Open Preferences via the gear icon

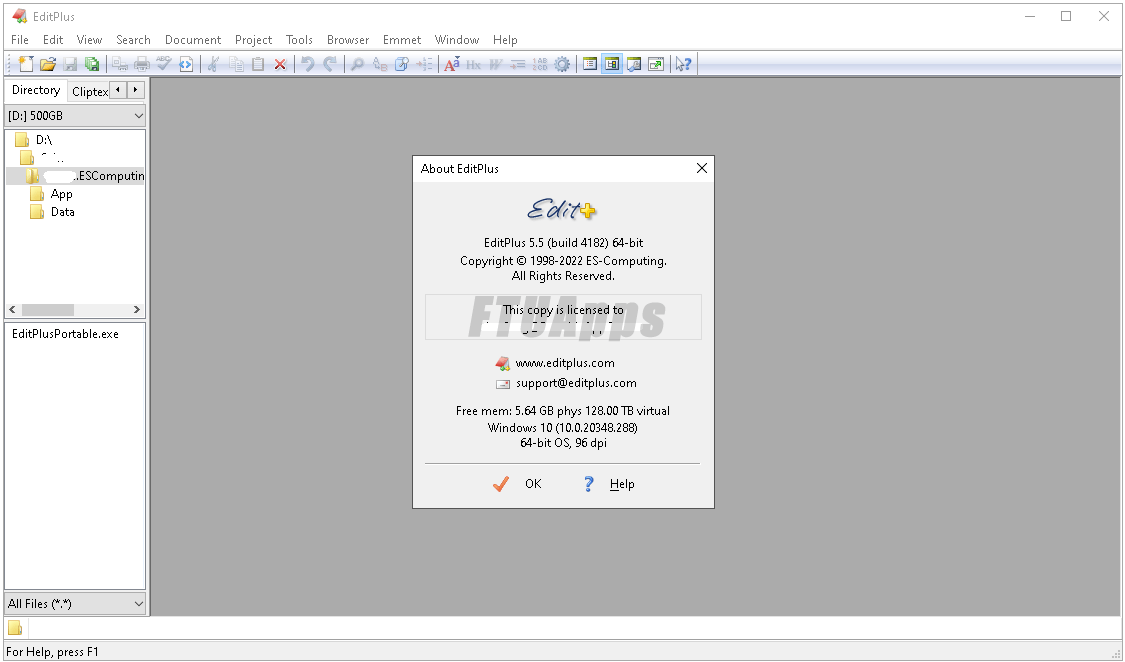point(562,64)
